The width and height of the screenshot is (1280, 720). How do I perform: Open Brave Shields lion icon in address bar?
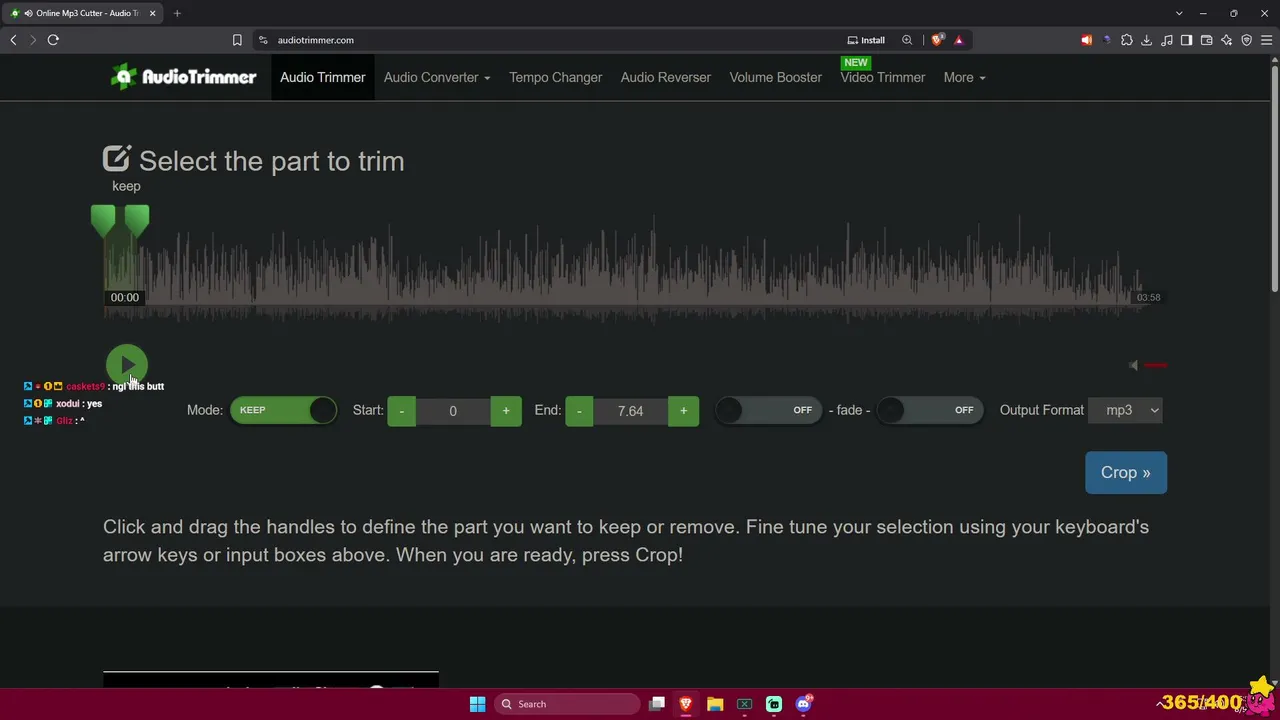click(x=937, y=40)
